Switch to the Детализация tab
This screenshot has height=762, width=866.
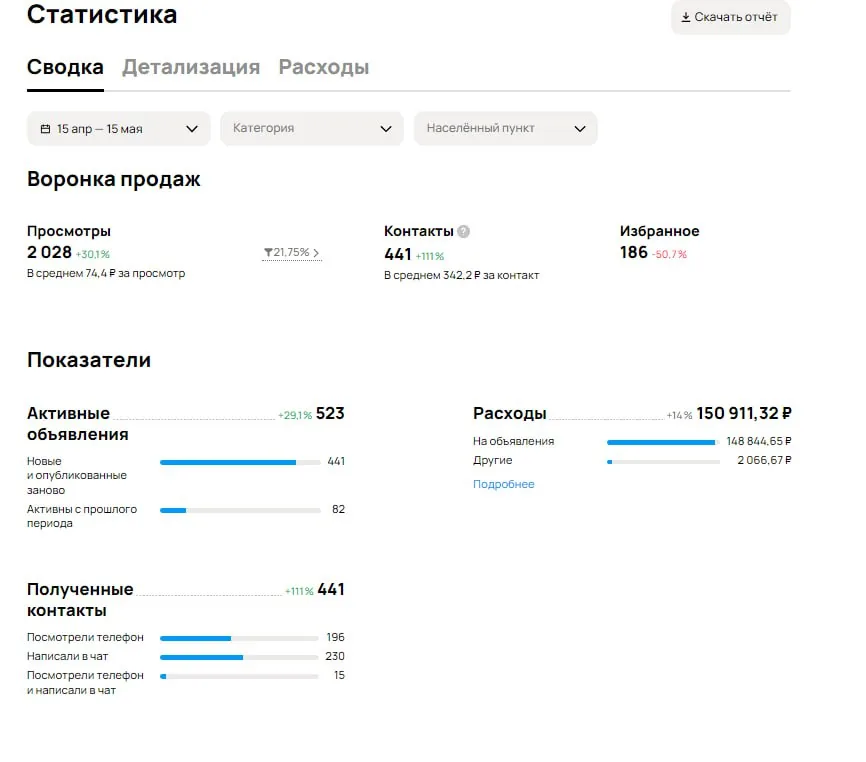191,67
